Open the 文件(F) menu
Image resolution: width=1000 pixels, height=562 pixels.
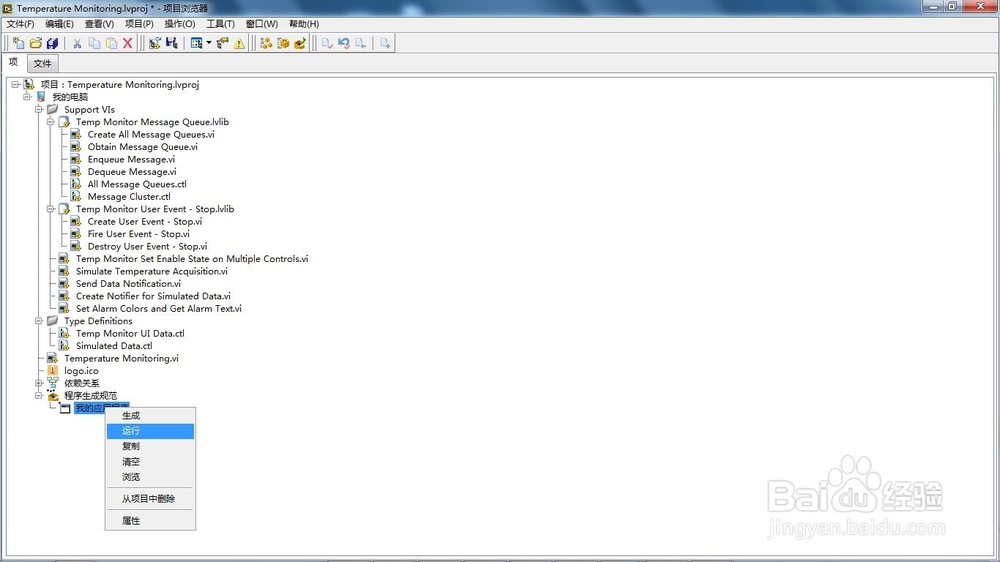(x=20, y=24)
